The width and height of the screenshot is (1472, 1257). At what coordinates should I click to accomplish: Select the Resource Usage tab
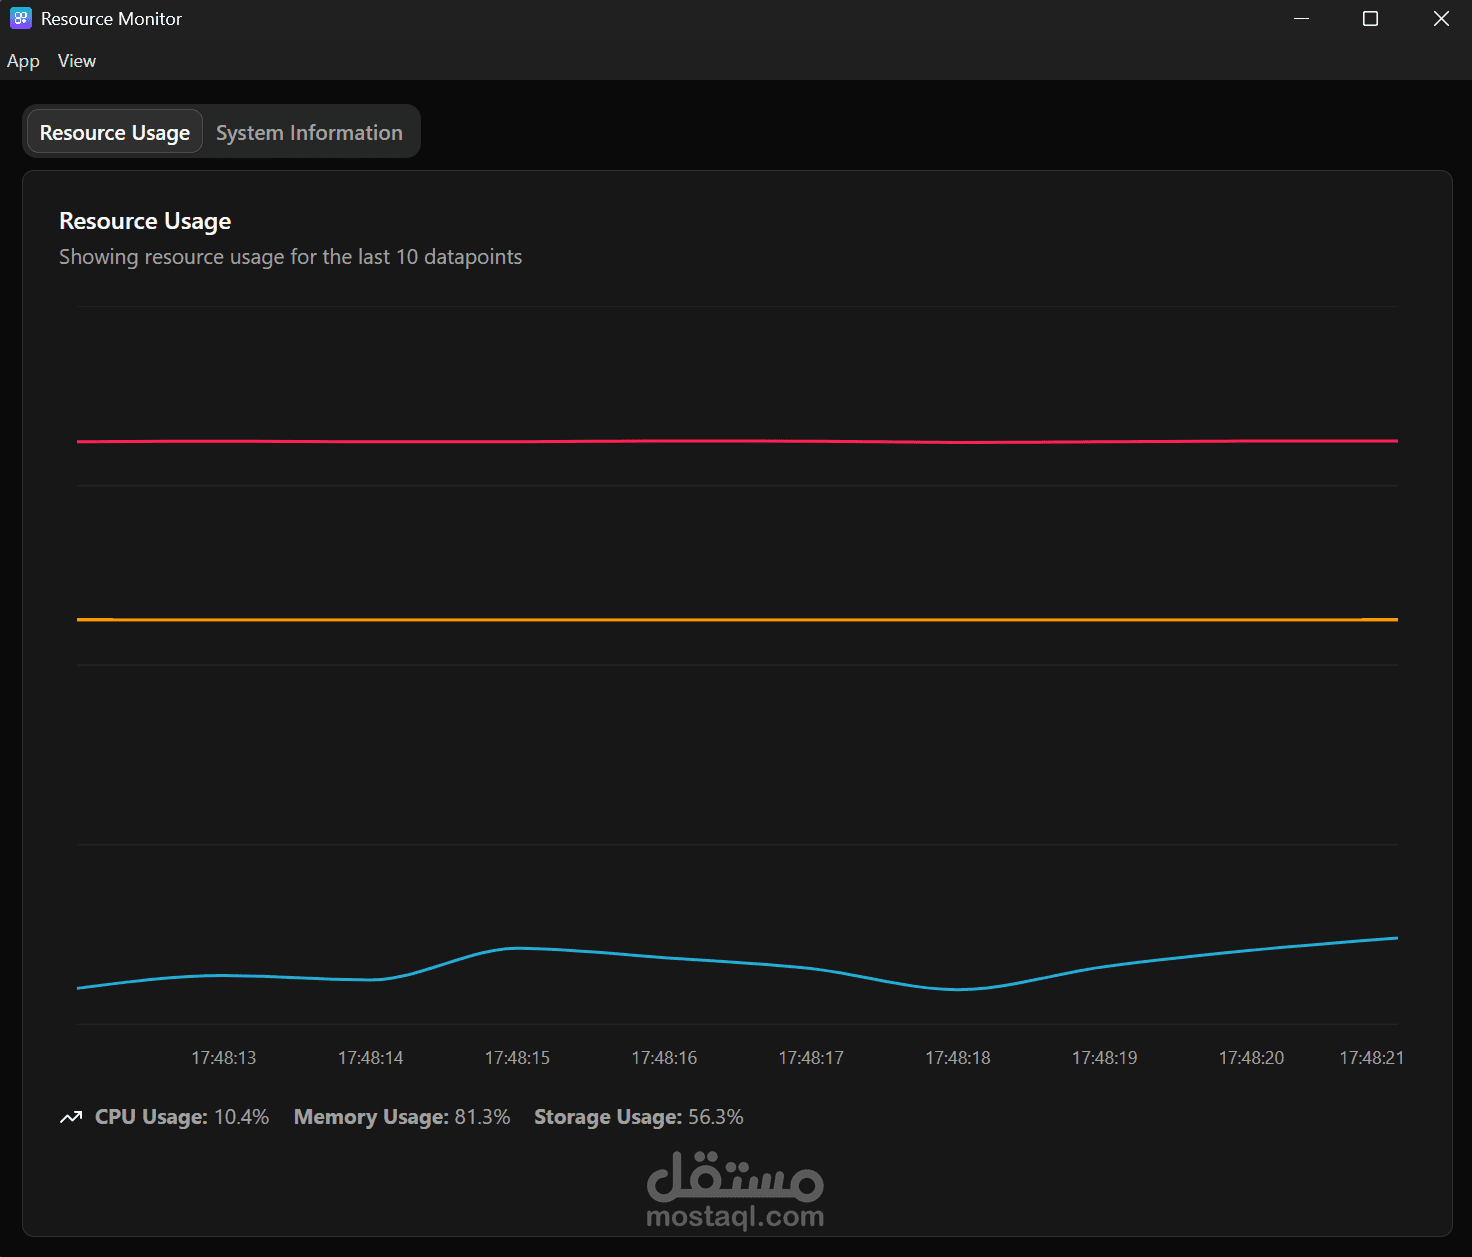pyautogui.click(x=113, y=131)
